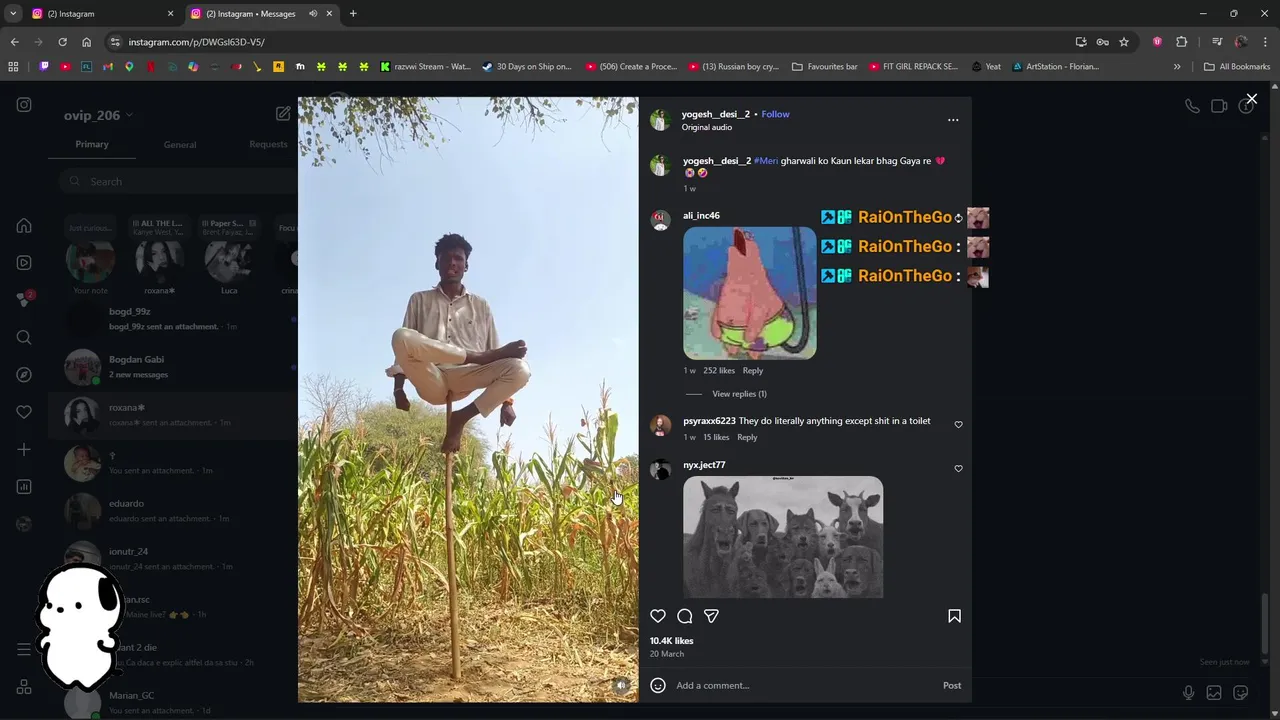Switch to Requests inbox tab

pos(268,144)
